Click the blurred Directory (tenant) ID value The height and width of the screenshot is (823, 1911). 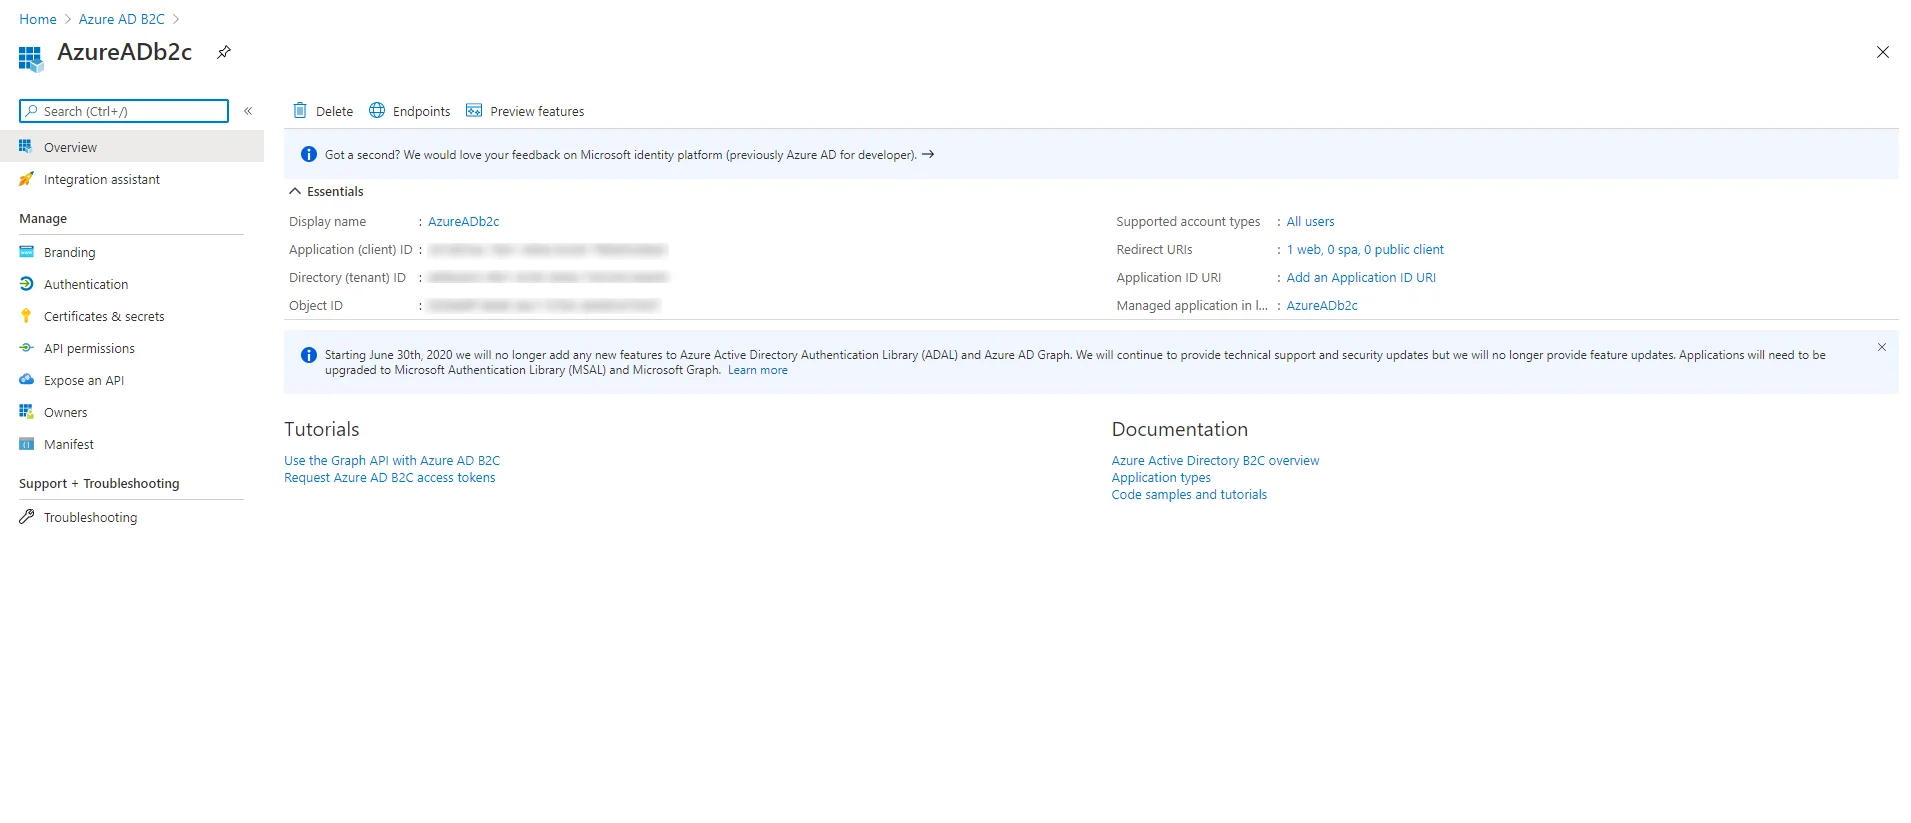click(548, 278)
